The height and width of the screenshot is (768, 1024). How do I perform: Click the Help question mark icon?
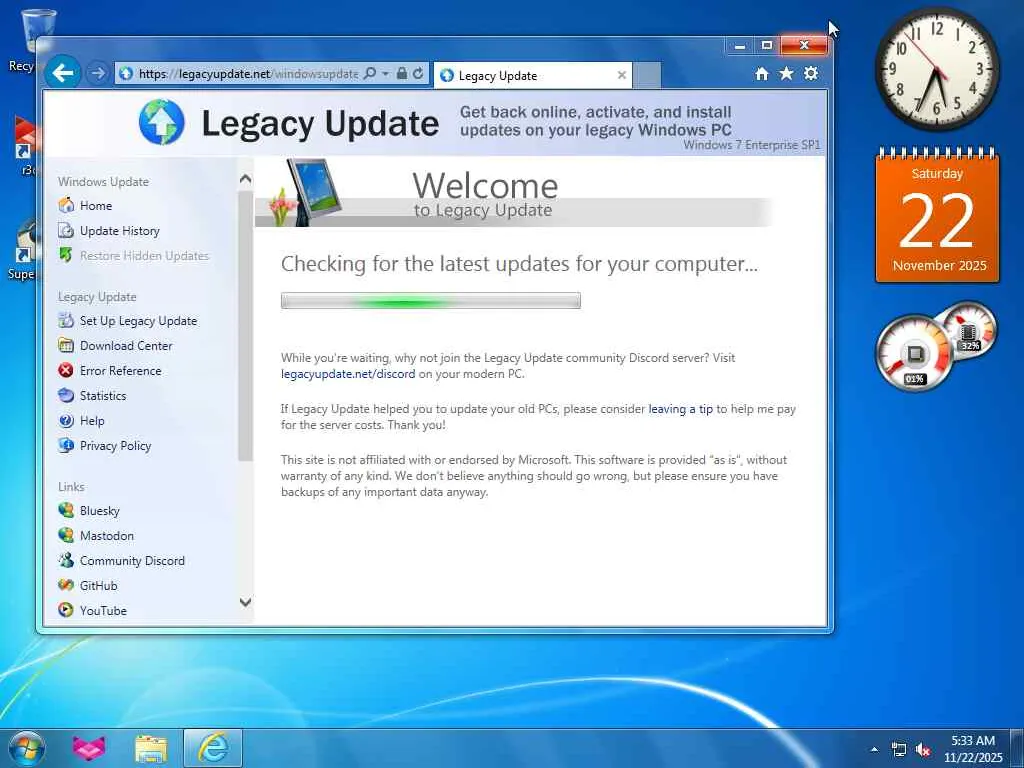coord(66,421)
